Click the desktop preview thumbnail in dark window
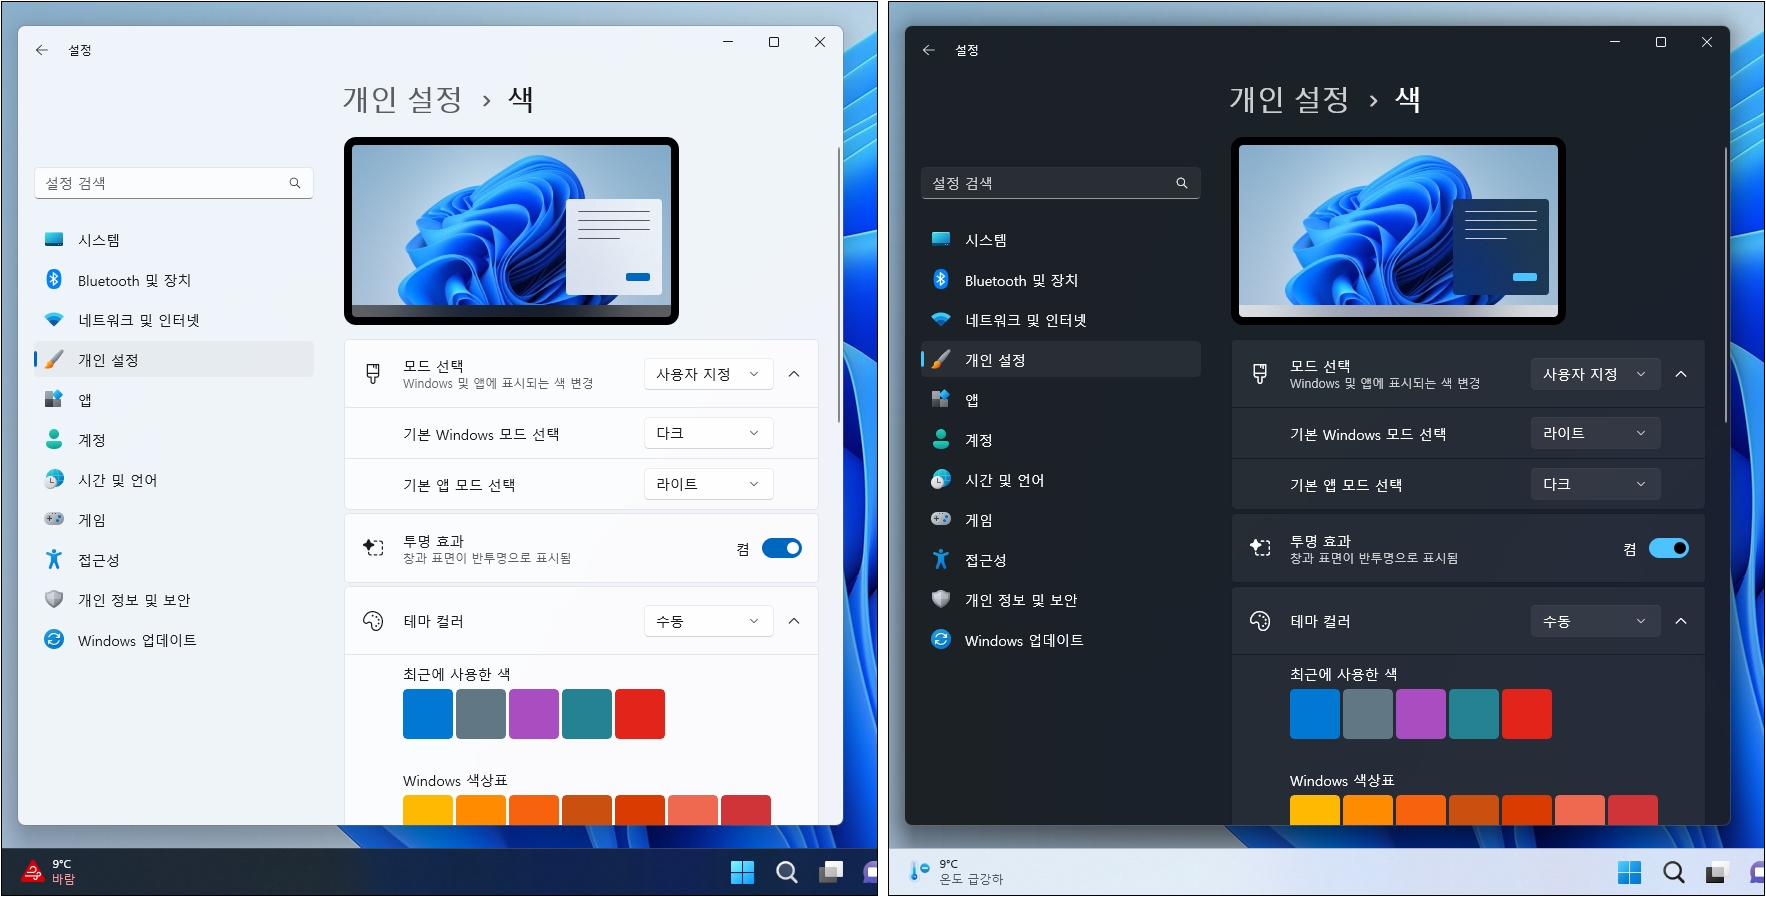Viewport: 1766px width, 897px height. click(x=1398, y=231)
